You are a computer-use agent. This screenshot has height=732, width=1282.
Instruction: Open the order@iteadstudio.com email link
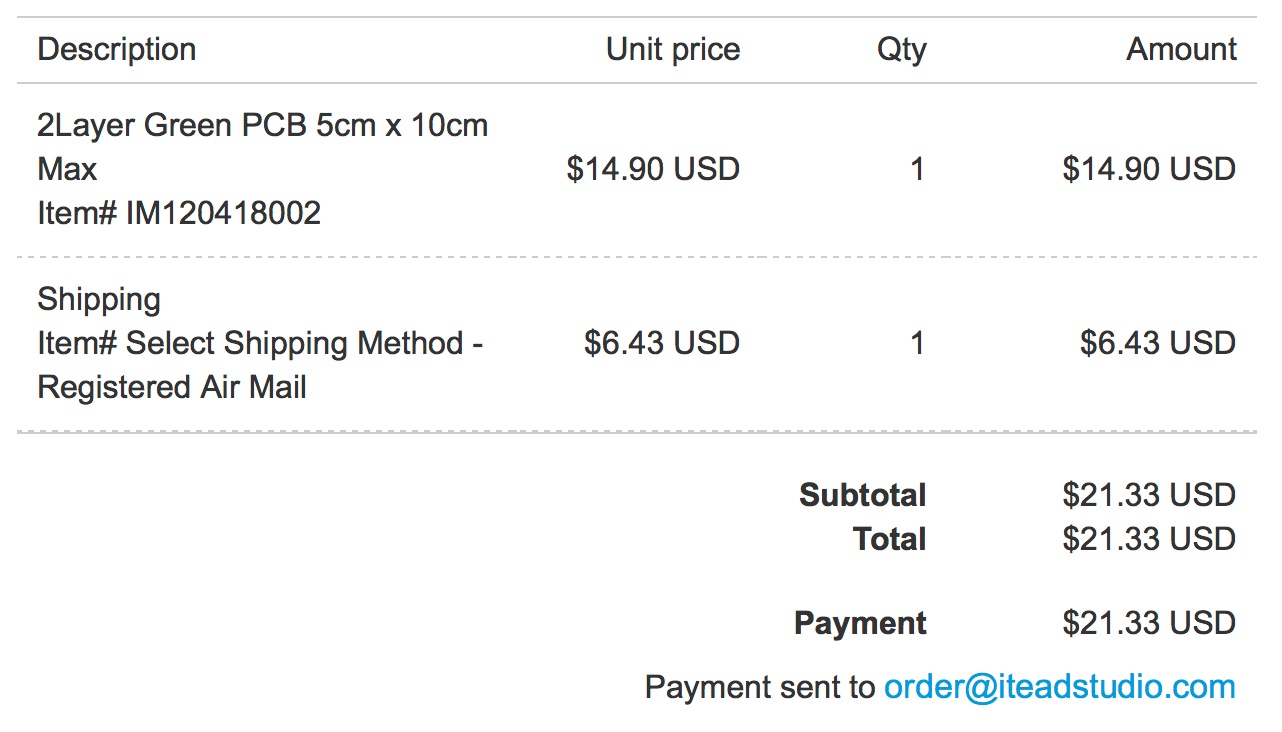(x=1060, y=687)
